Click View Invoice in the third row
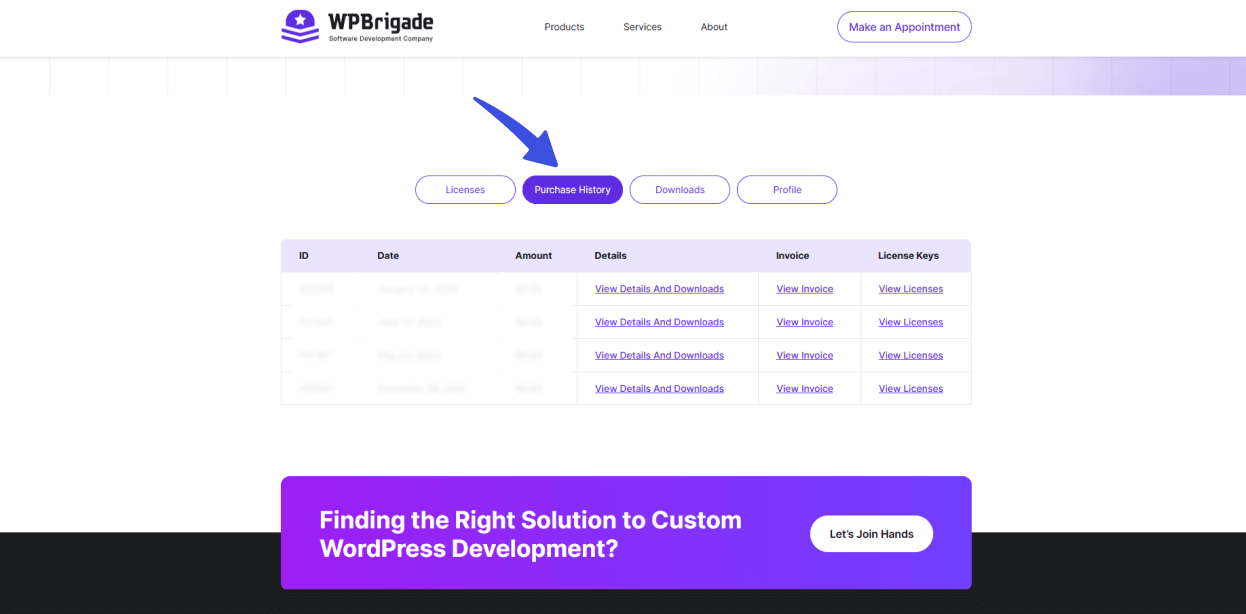 [804, 356]
